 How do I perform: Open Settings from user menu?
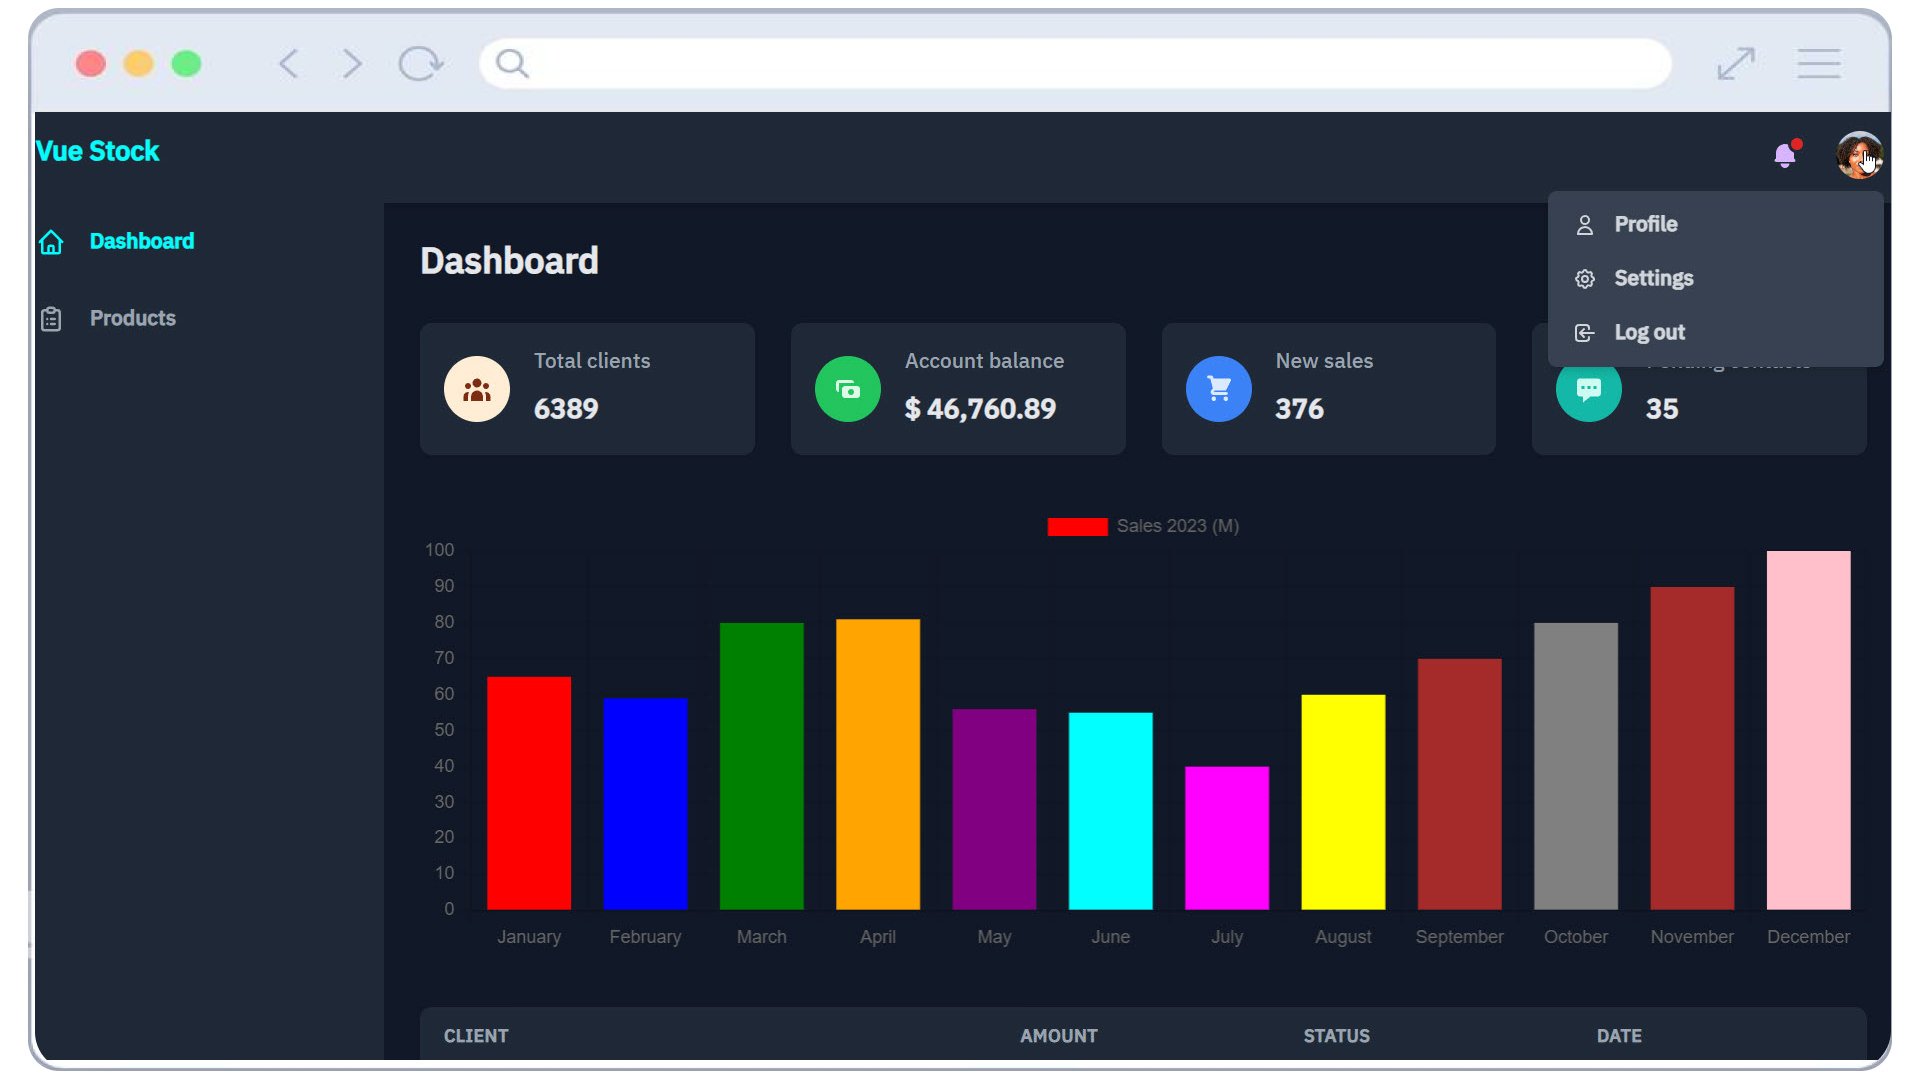click(x=1653, y=278)
